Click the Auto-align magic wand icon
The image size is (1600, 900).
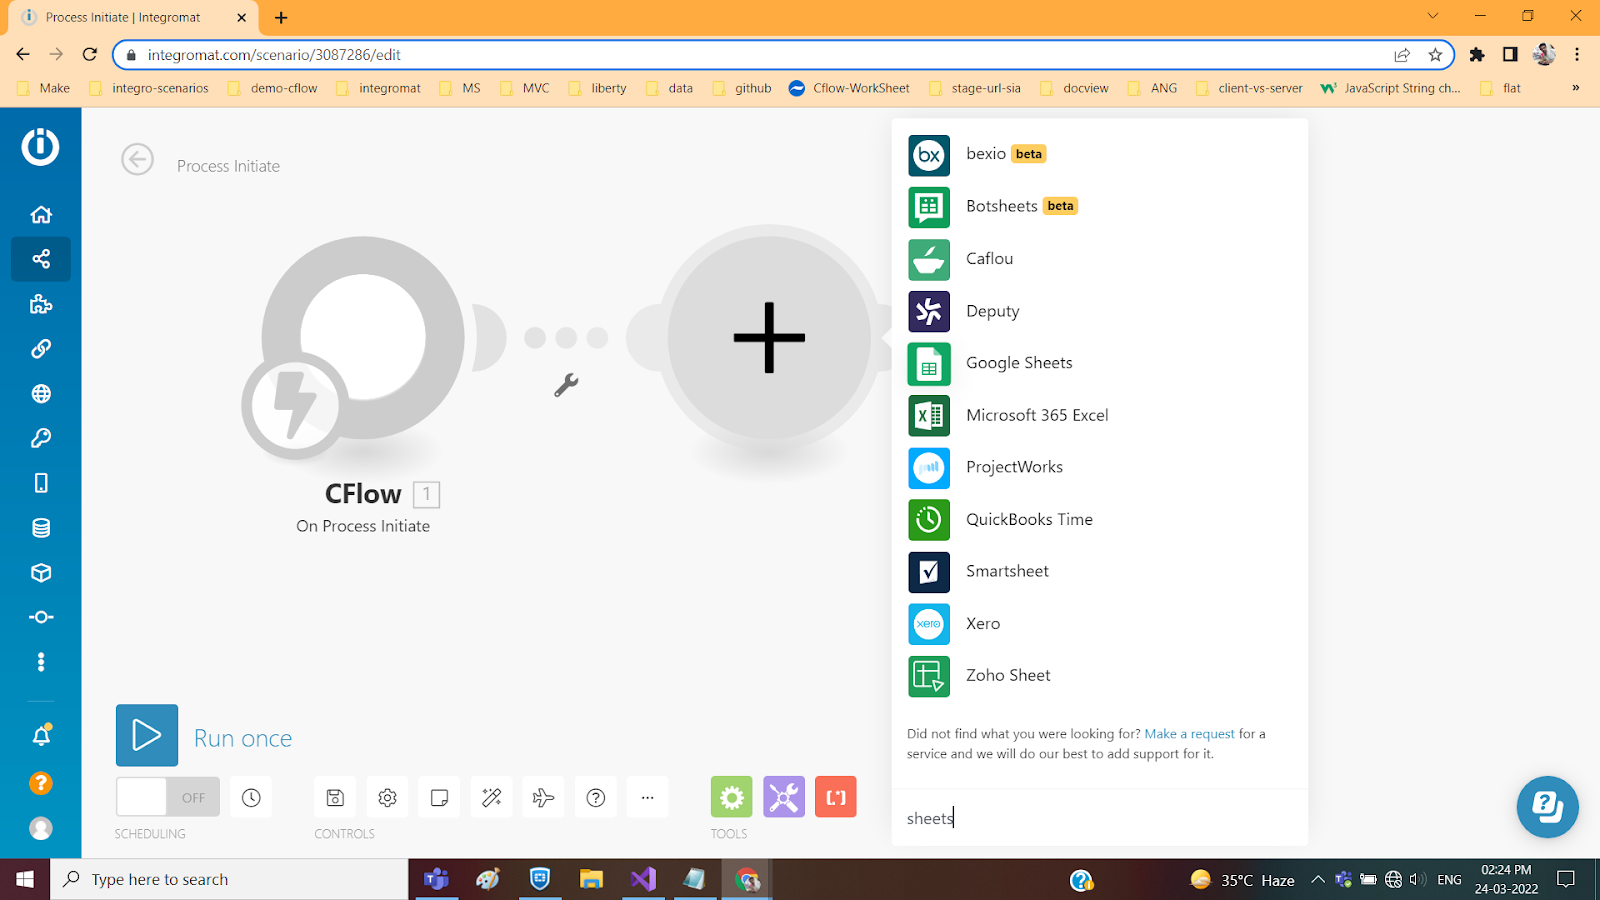pos(491,797)
